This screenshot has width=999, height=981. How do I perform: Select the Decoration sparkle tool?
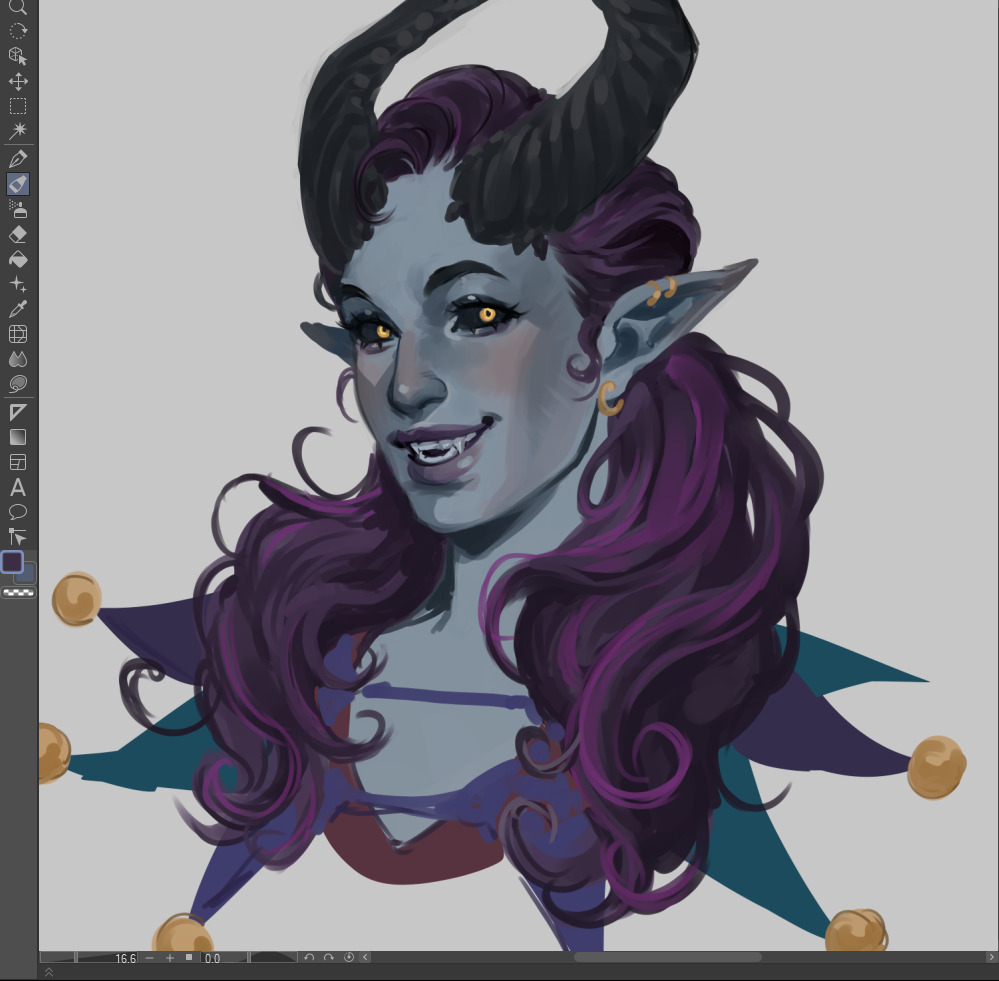click(18, 284)
